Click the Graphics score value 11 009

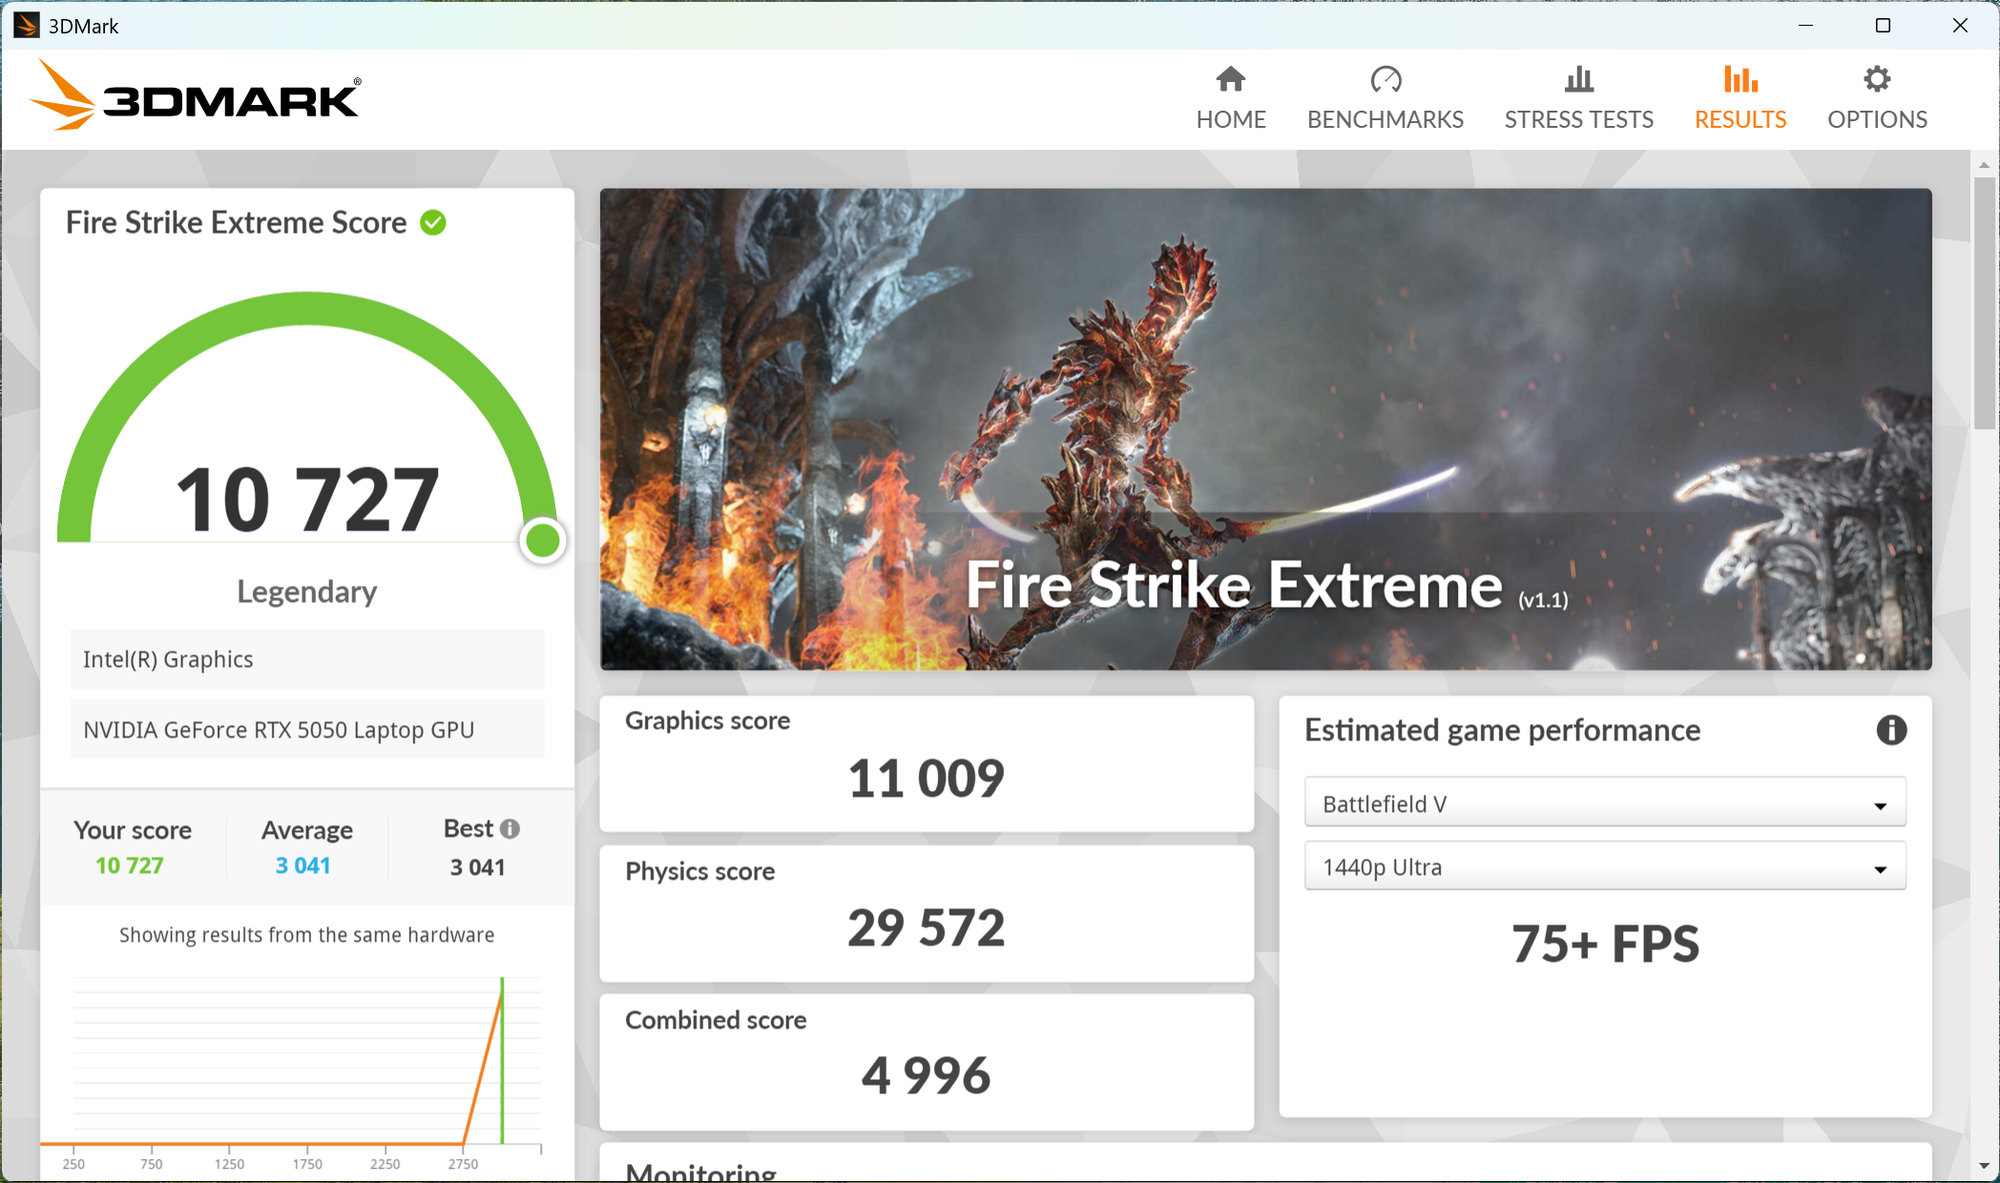coord(926,778)
